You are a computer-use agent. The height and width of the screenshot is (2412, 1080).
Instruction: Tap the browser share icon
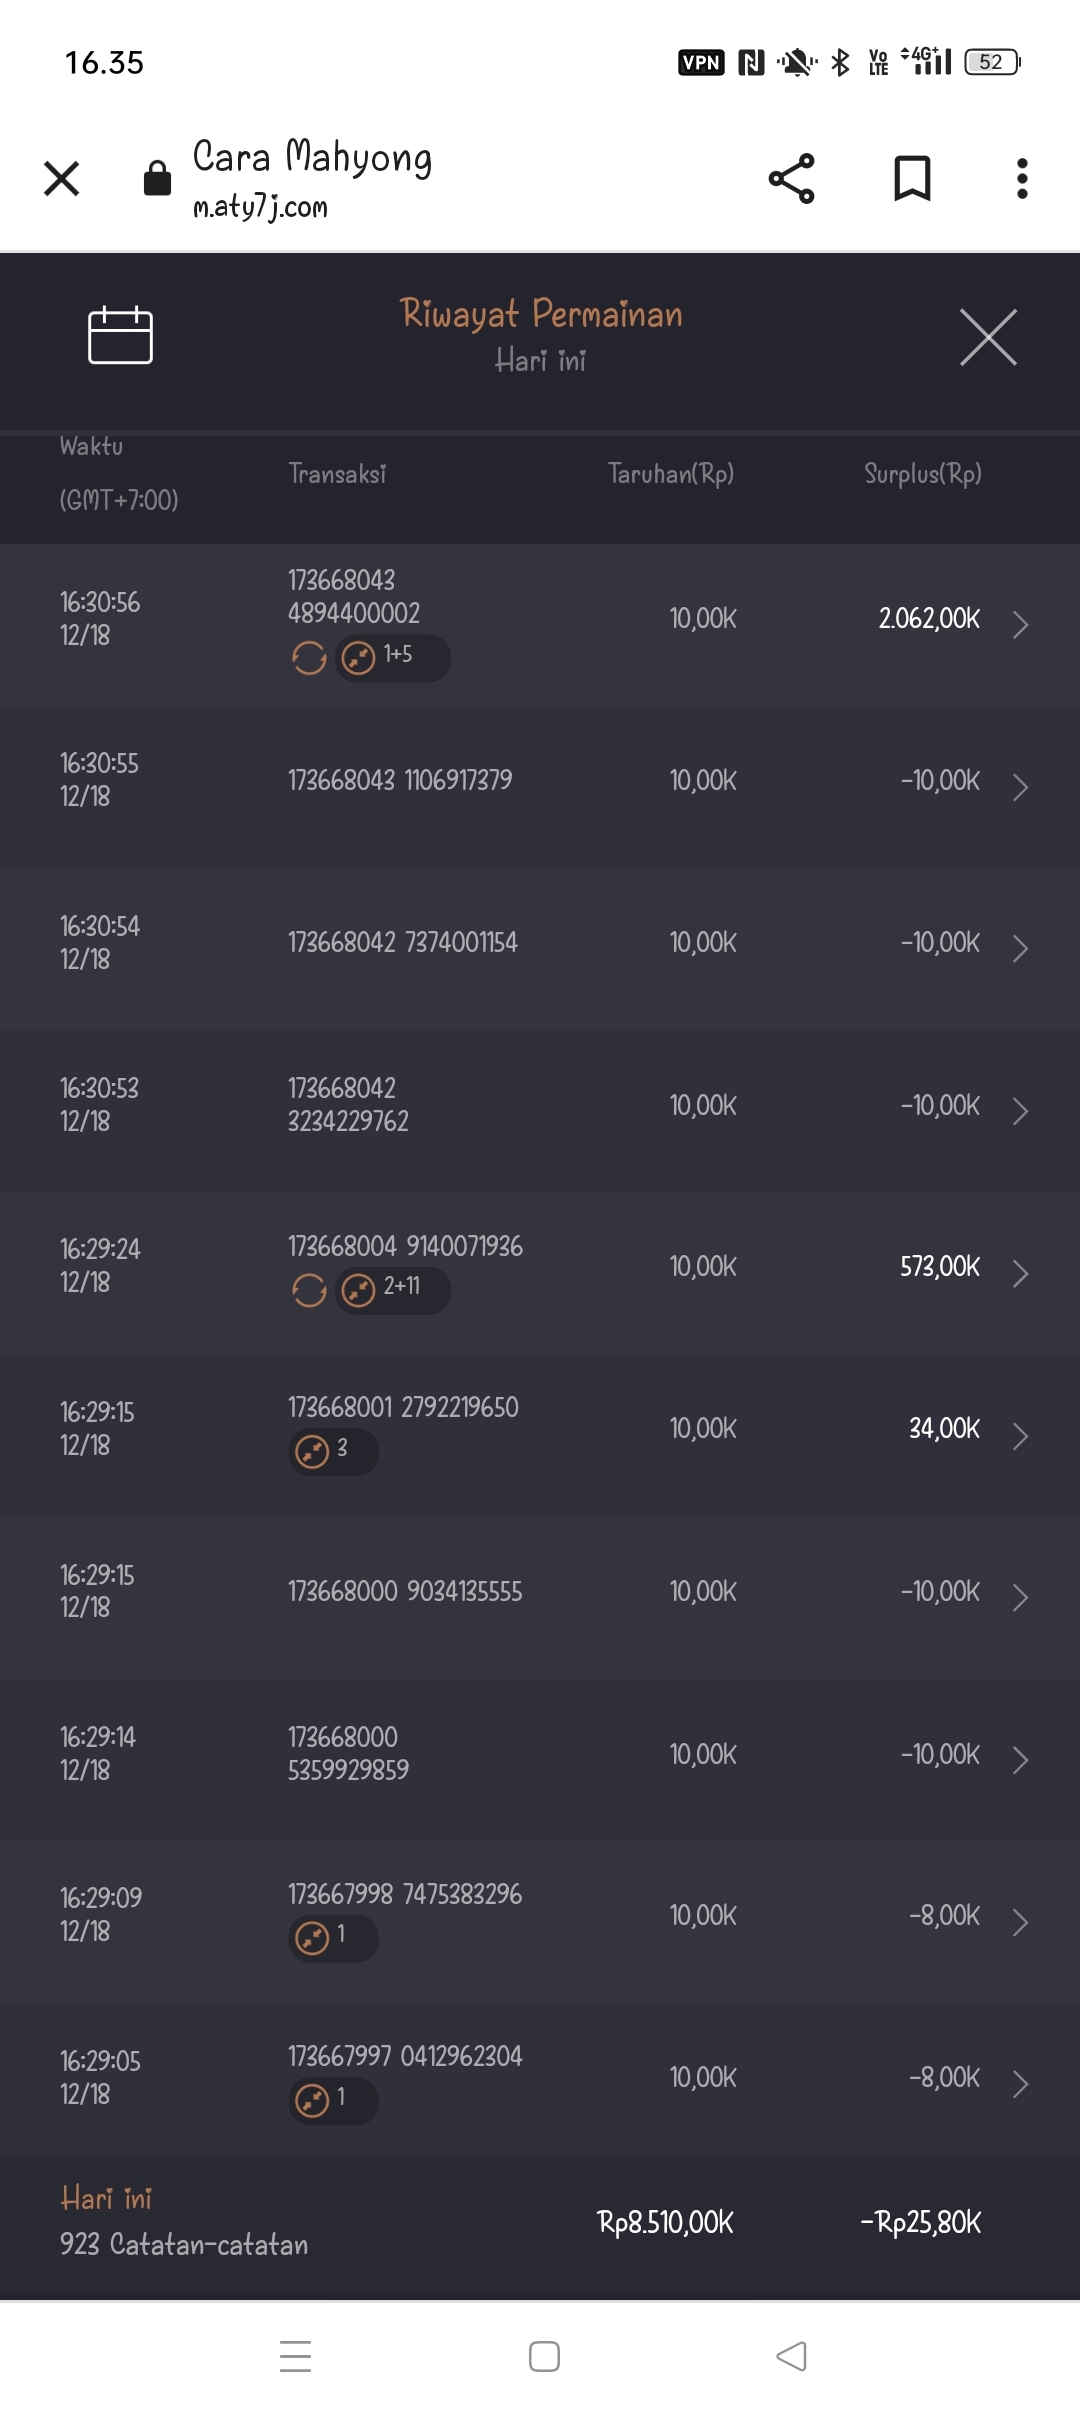pos(791,179)
